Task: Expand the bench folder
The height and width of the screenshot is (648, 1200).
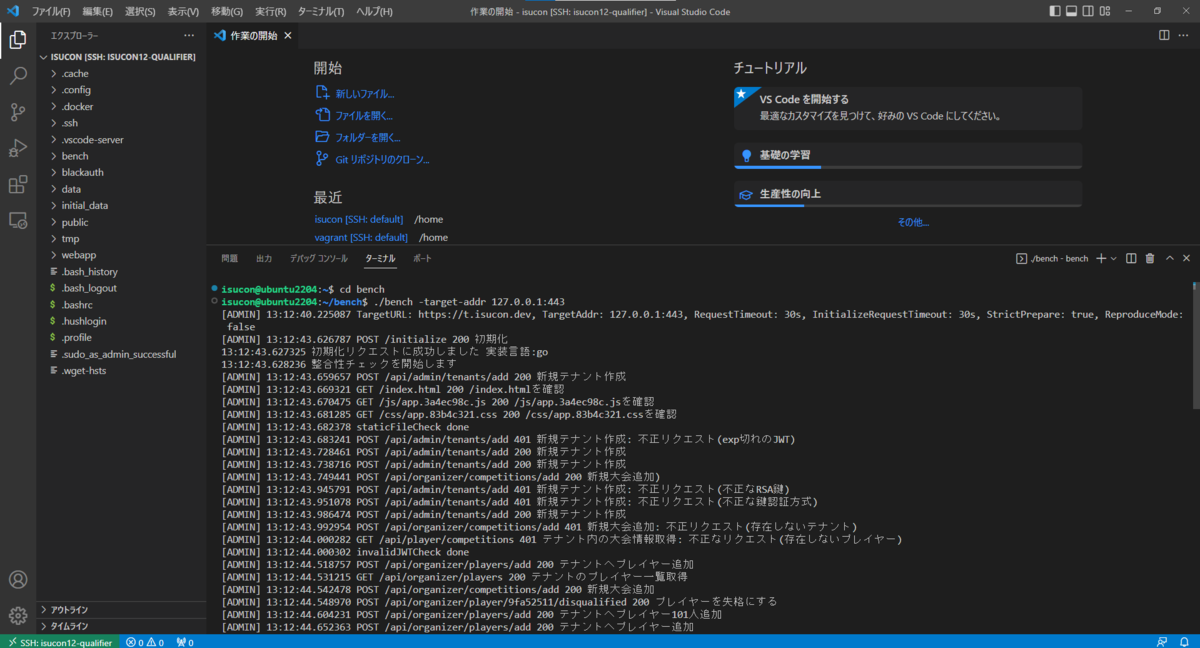Action: click(121, 156)
